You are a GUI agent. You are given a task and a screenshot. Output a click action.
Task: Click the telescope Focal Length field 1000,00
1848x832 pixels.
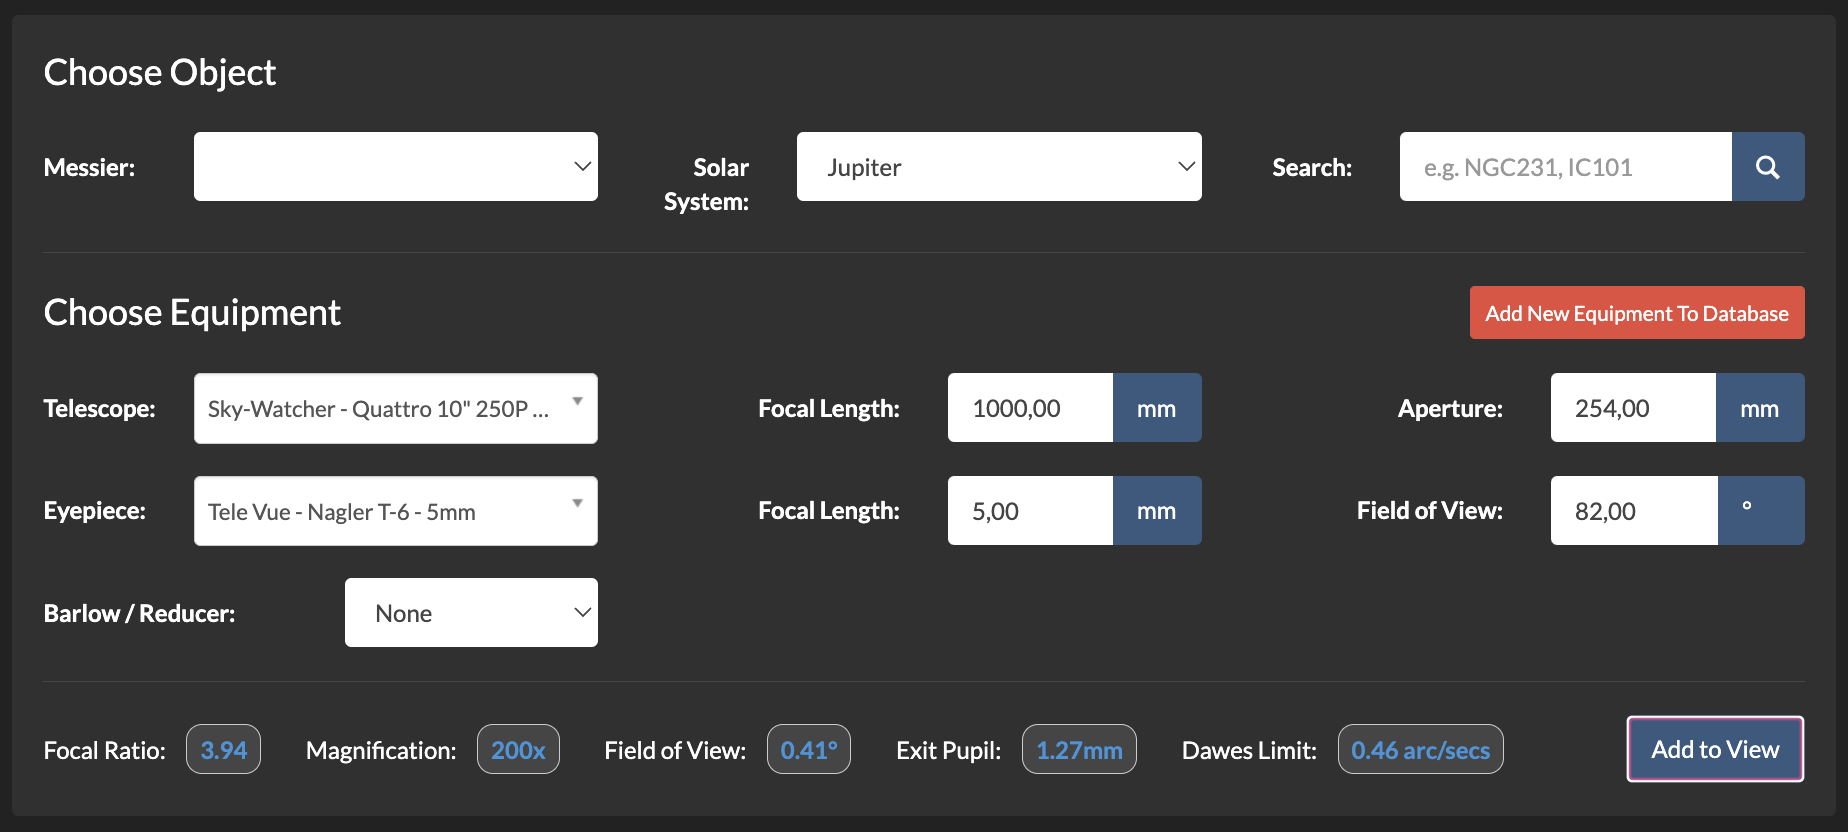(1030, 408)
